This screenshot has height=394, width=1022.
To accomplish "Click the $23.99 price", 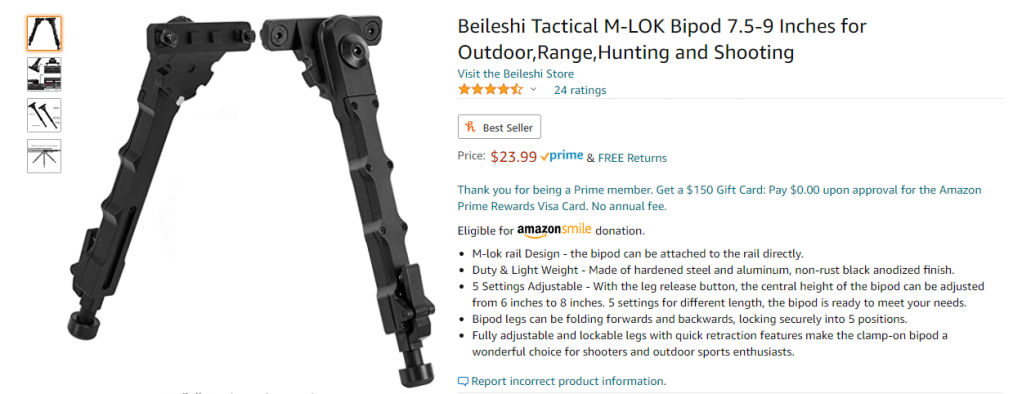I will (x=514, y=157).
